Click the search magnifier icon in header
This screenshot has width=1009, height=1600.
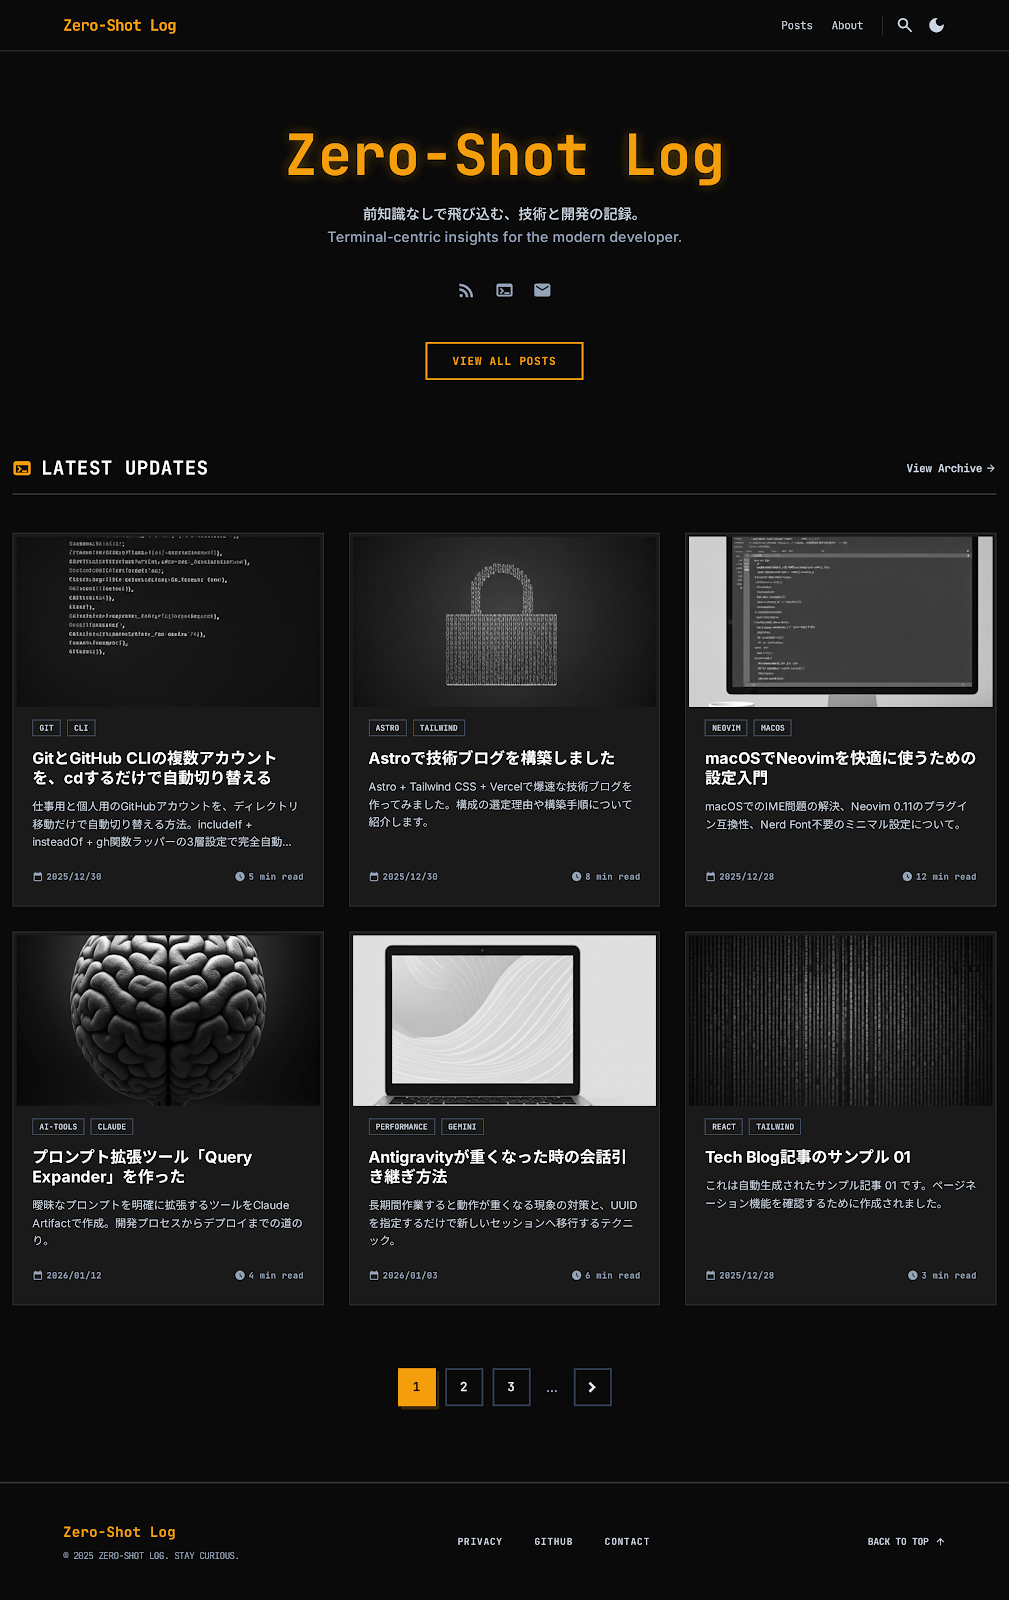click(904, 25)
